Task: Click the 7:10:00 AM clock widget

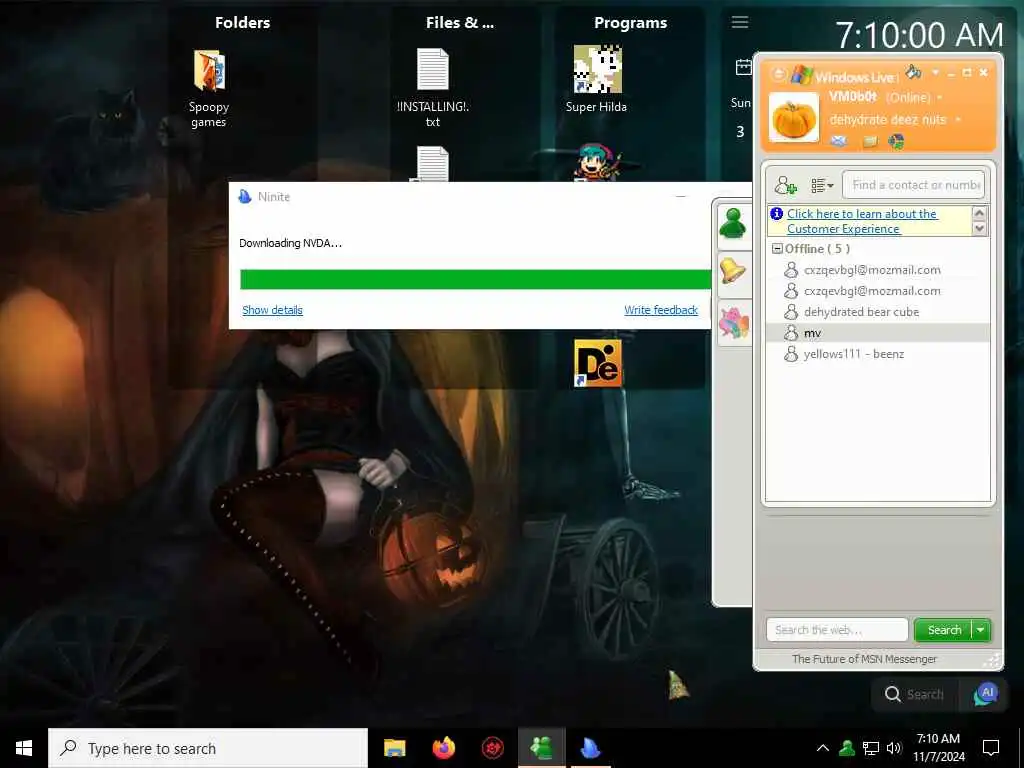Action: (x=919, y=35)
